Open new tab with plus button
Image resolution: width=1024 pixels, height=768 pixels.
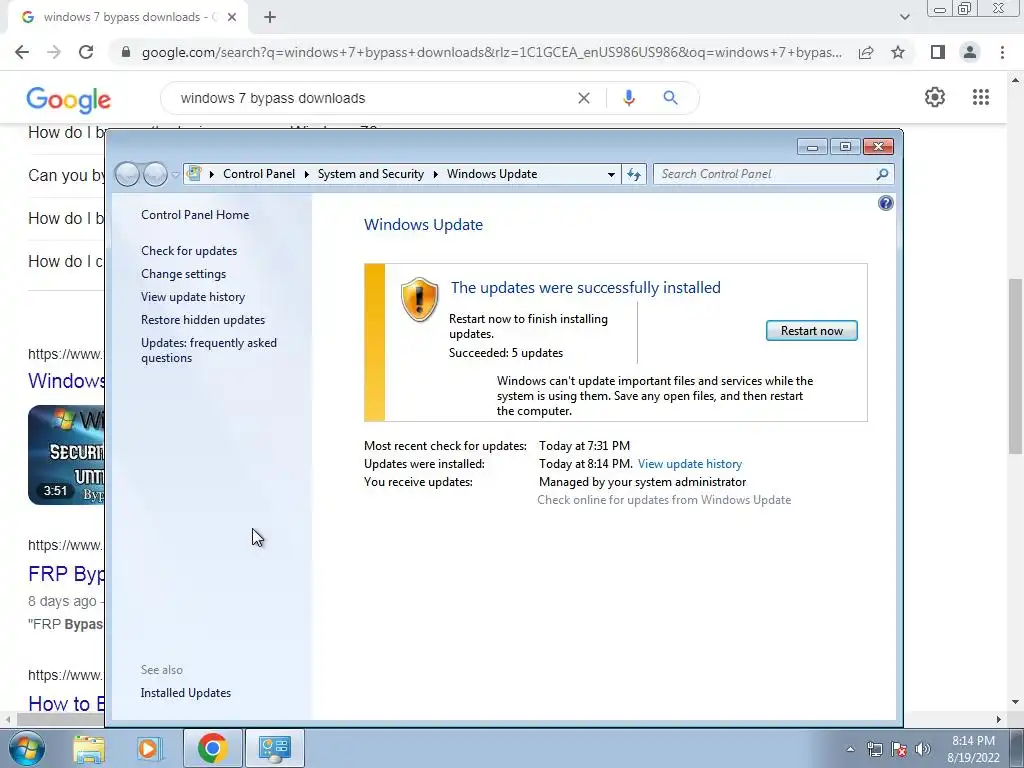(270, 18)
